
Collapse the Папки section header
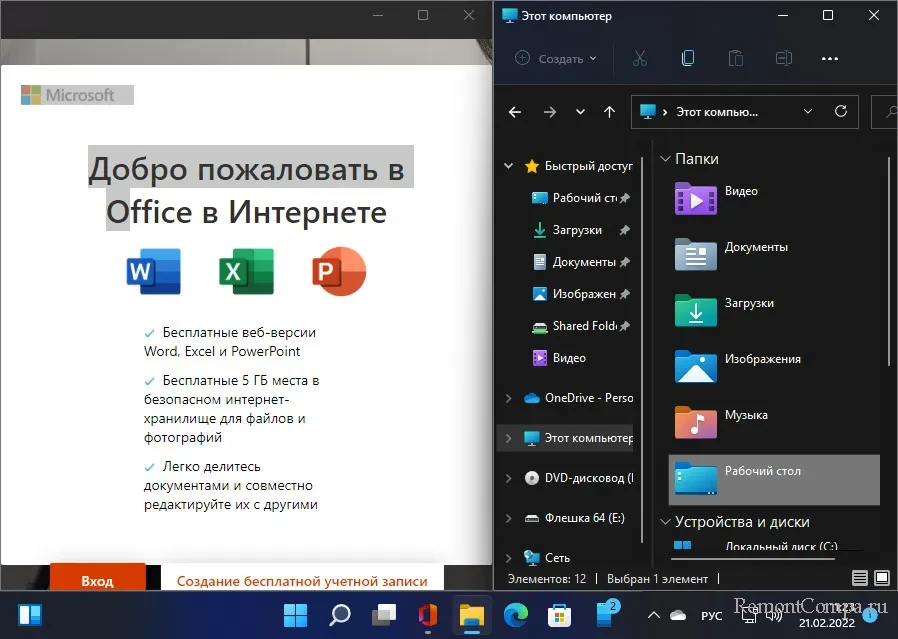pos(665,159)
